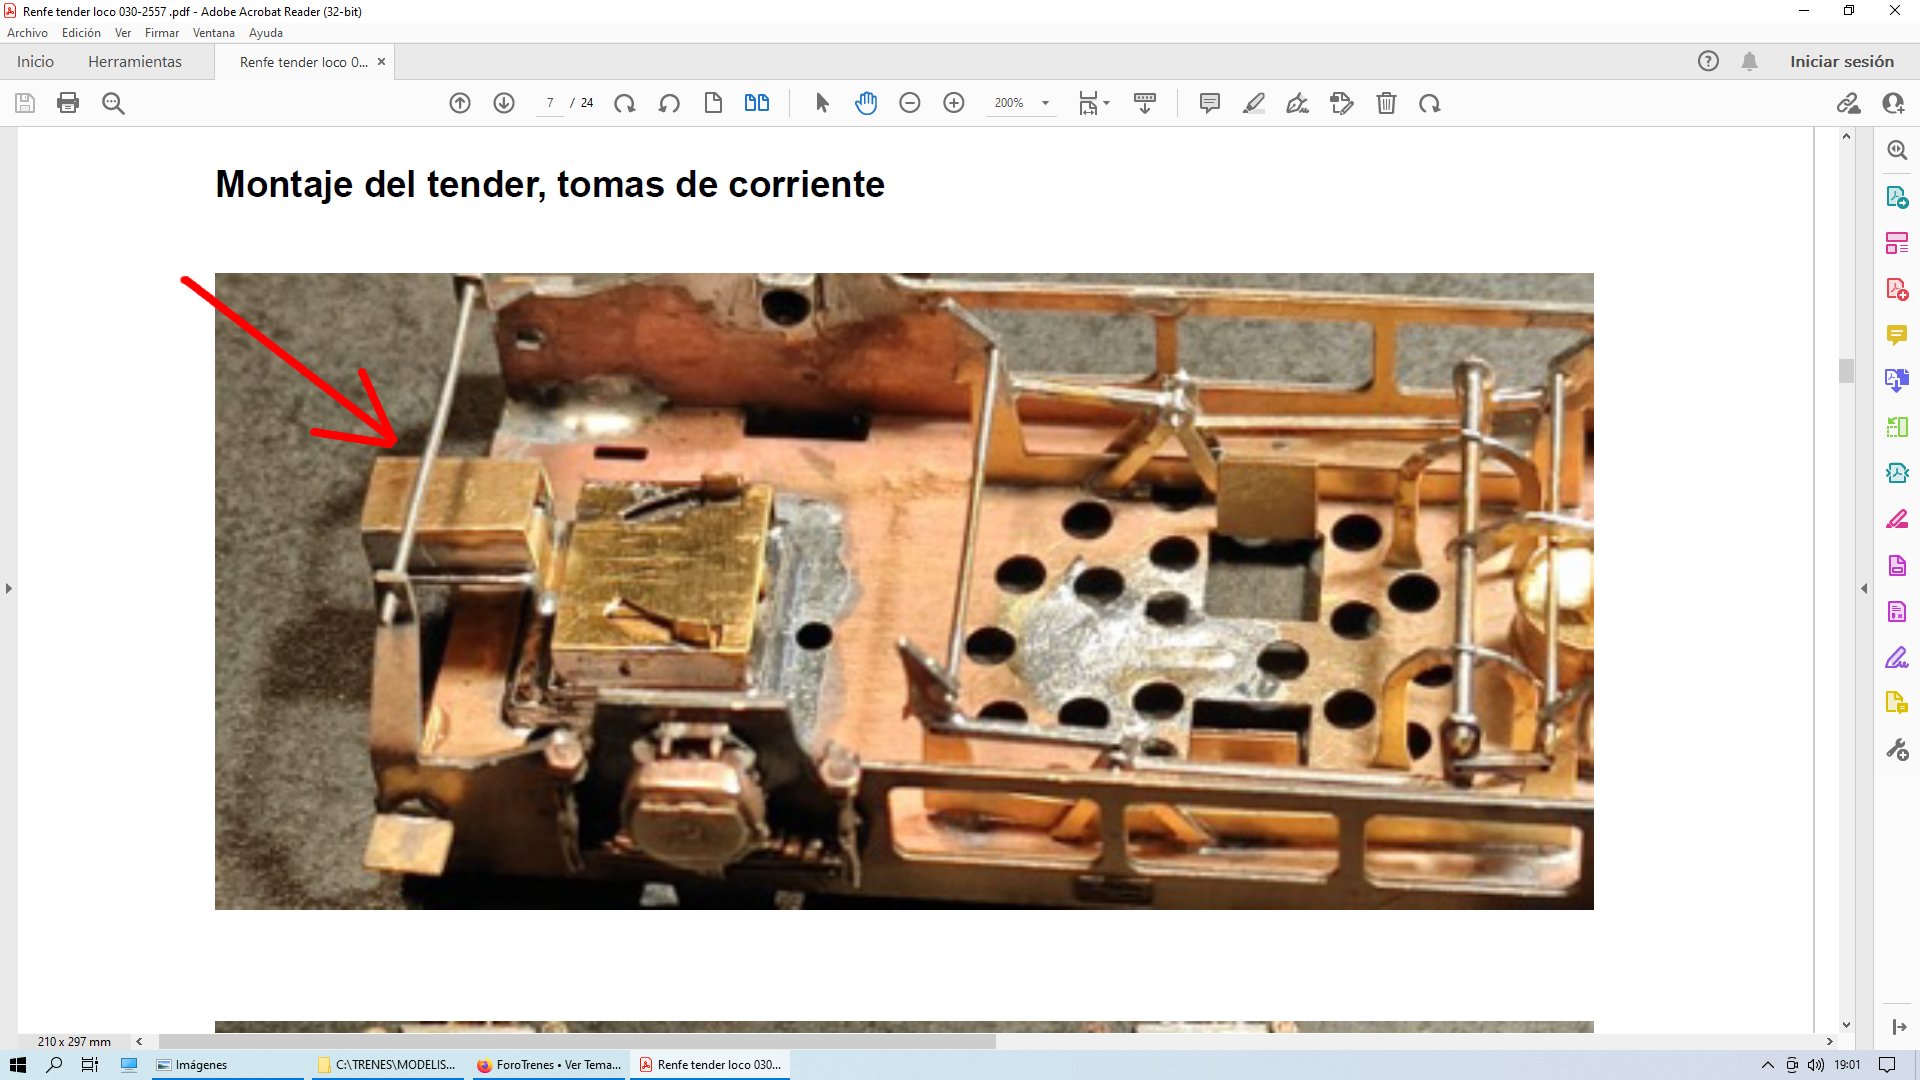Go to previous page arrow

[460, 103]
